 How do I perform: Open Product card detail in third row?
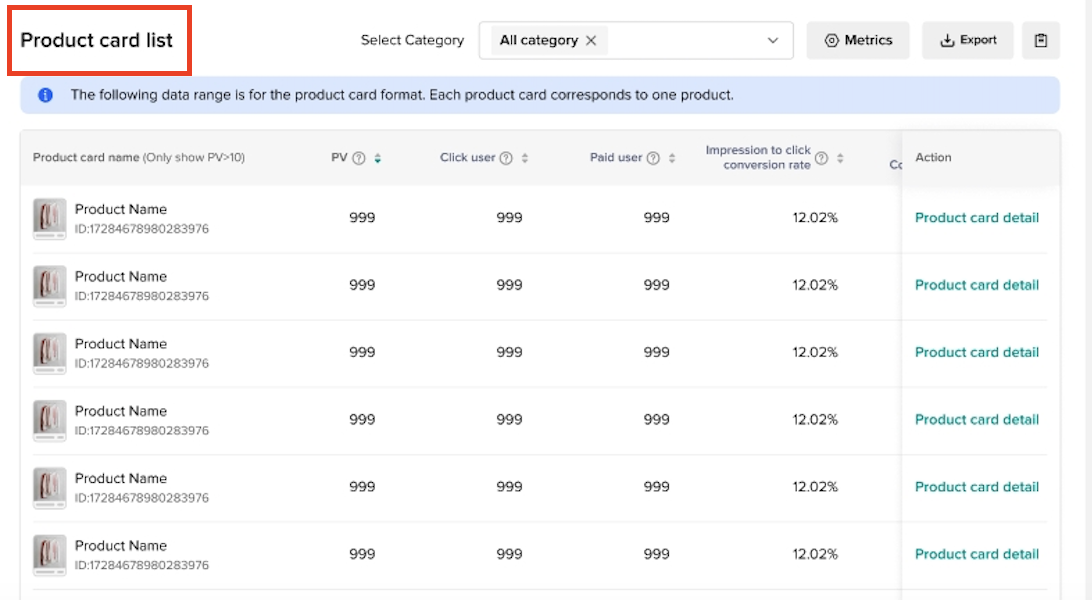(976, 352)
